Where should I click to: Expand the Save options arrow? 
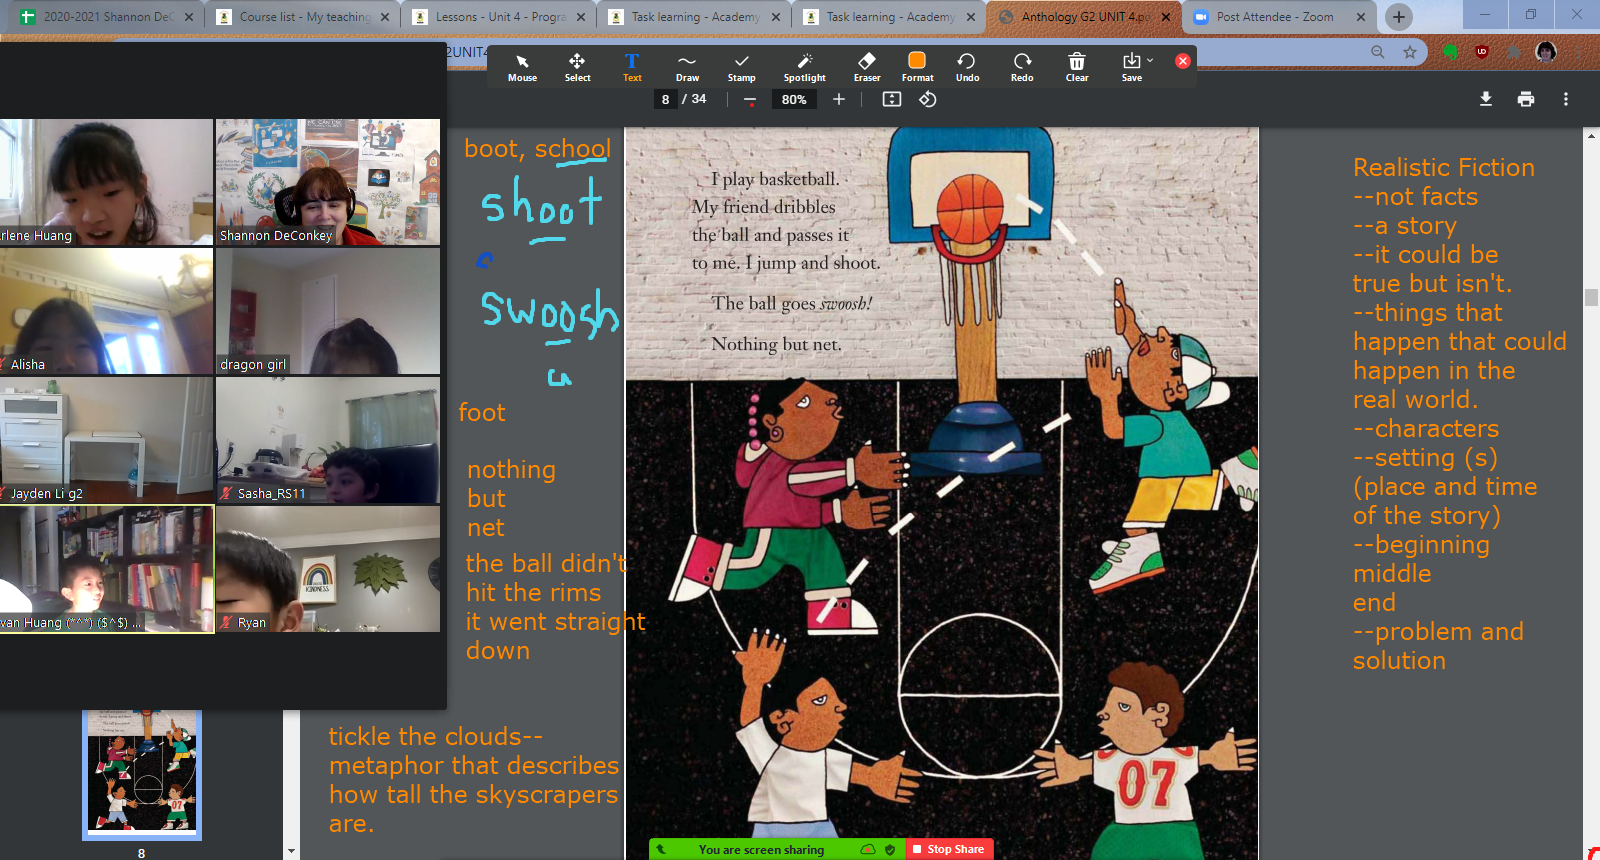pos(1150,61)
